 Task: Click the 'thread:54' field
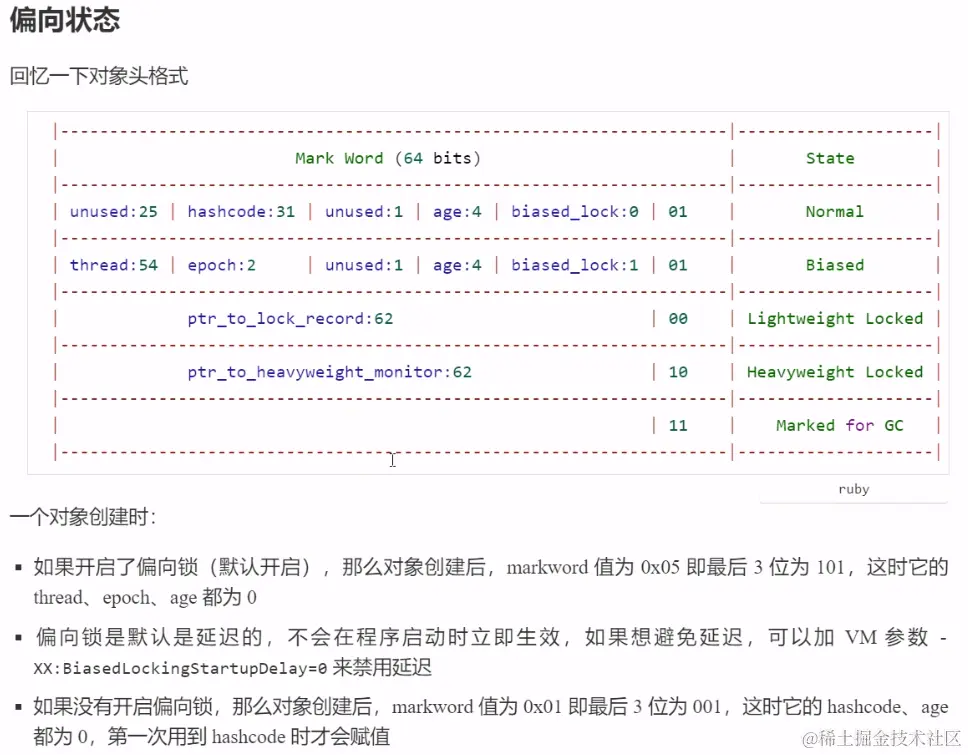tap(114, 265)
